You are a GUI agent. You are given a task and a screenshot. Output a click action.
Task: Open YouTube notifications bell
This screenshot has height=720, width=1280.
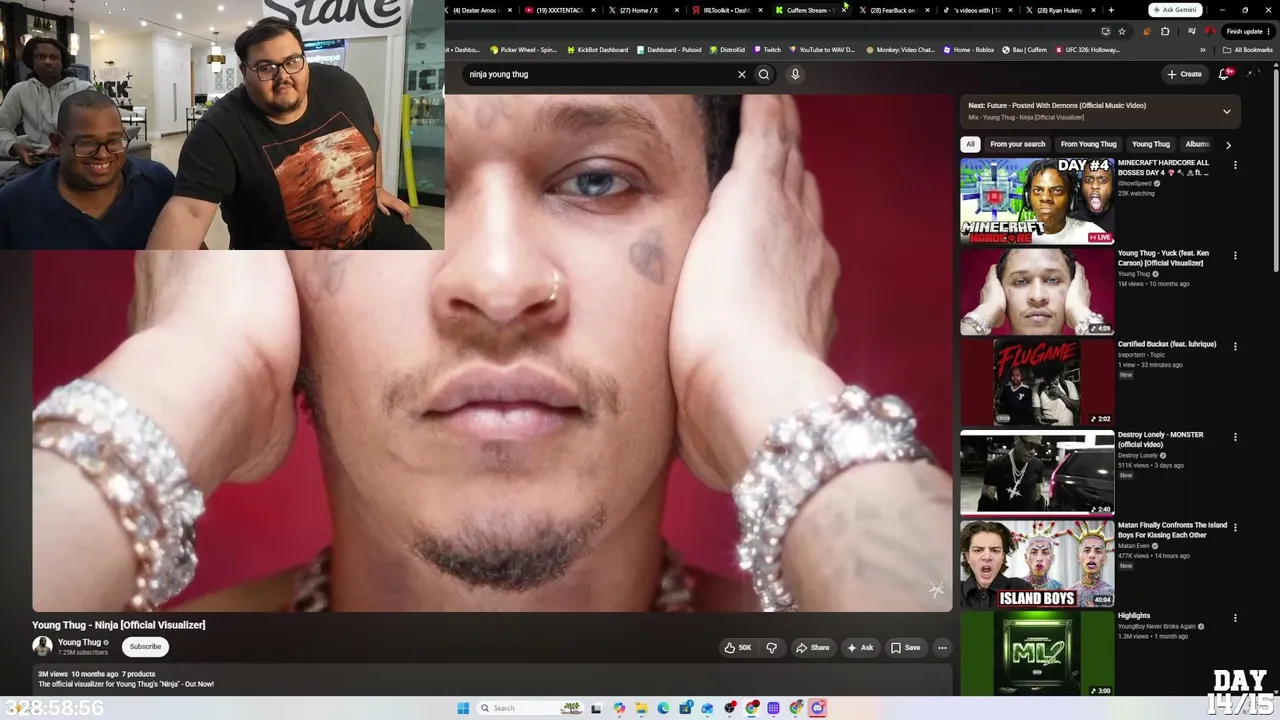pos(1225,74)
